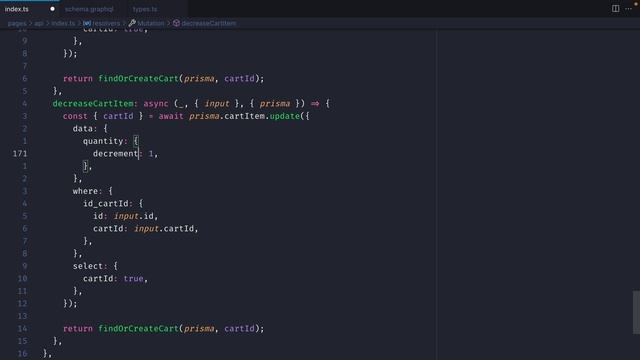The image size is (640, 360).
Task: Click the arrow function '=>' operator
Action: pyautogui.click(x=315, y=104)
